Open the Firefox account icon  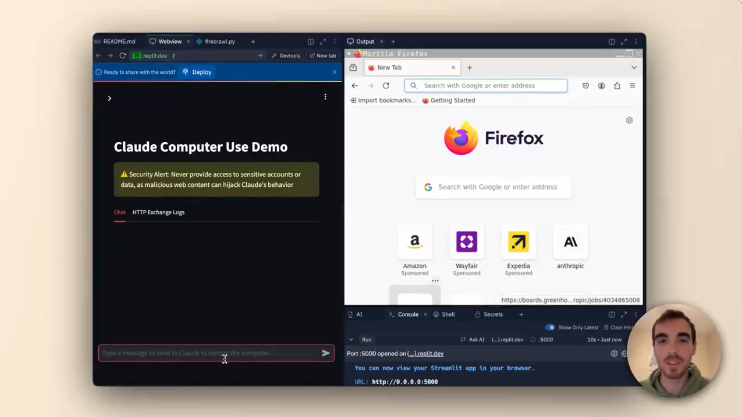pos(601,86)
